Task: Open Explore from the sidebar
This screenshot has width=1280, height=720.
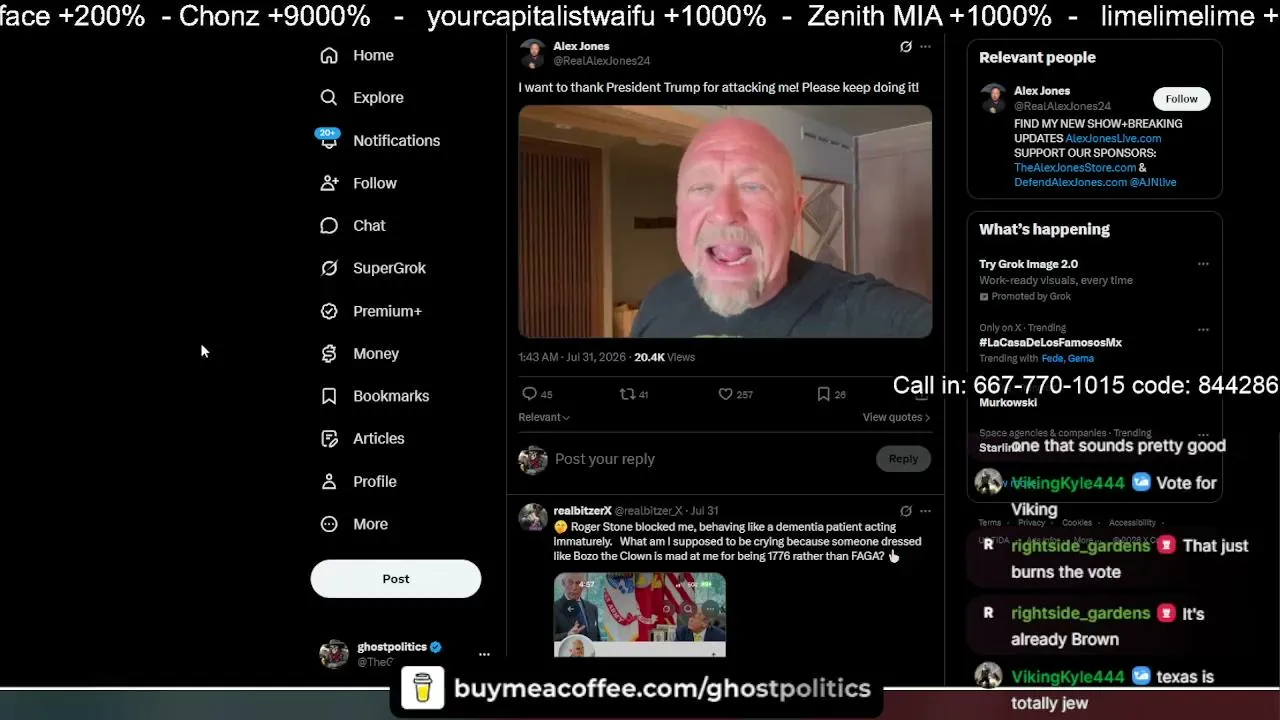Action: coord(361,98)
